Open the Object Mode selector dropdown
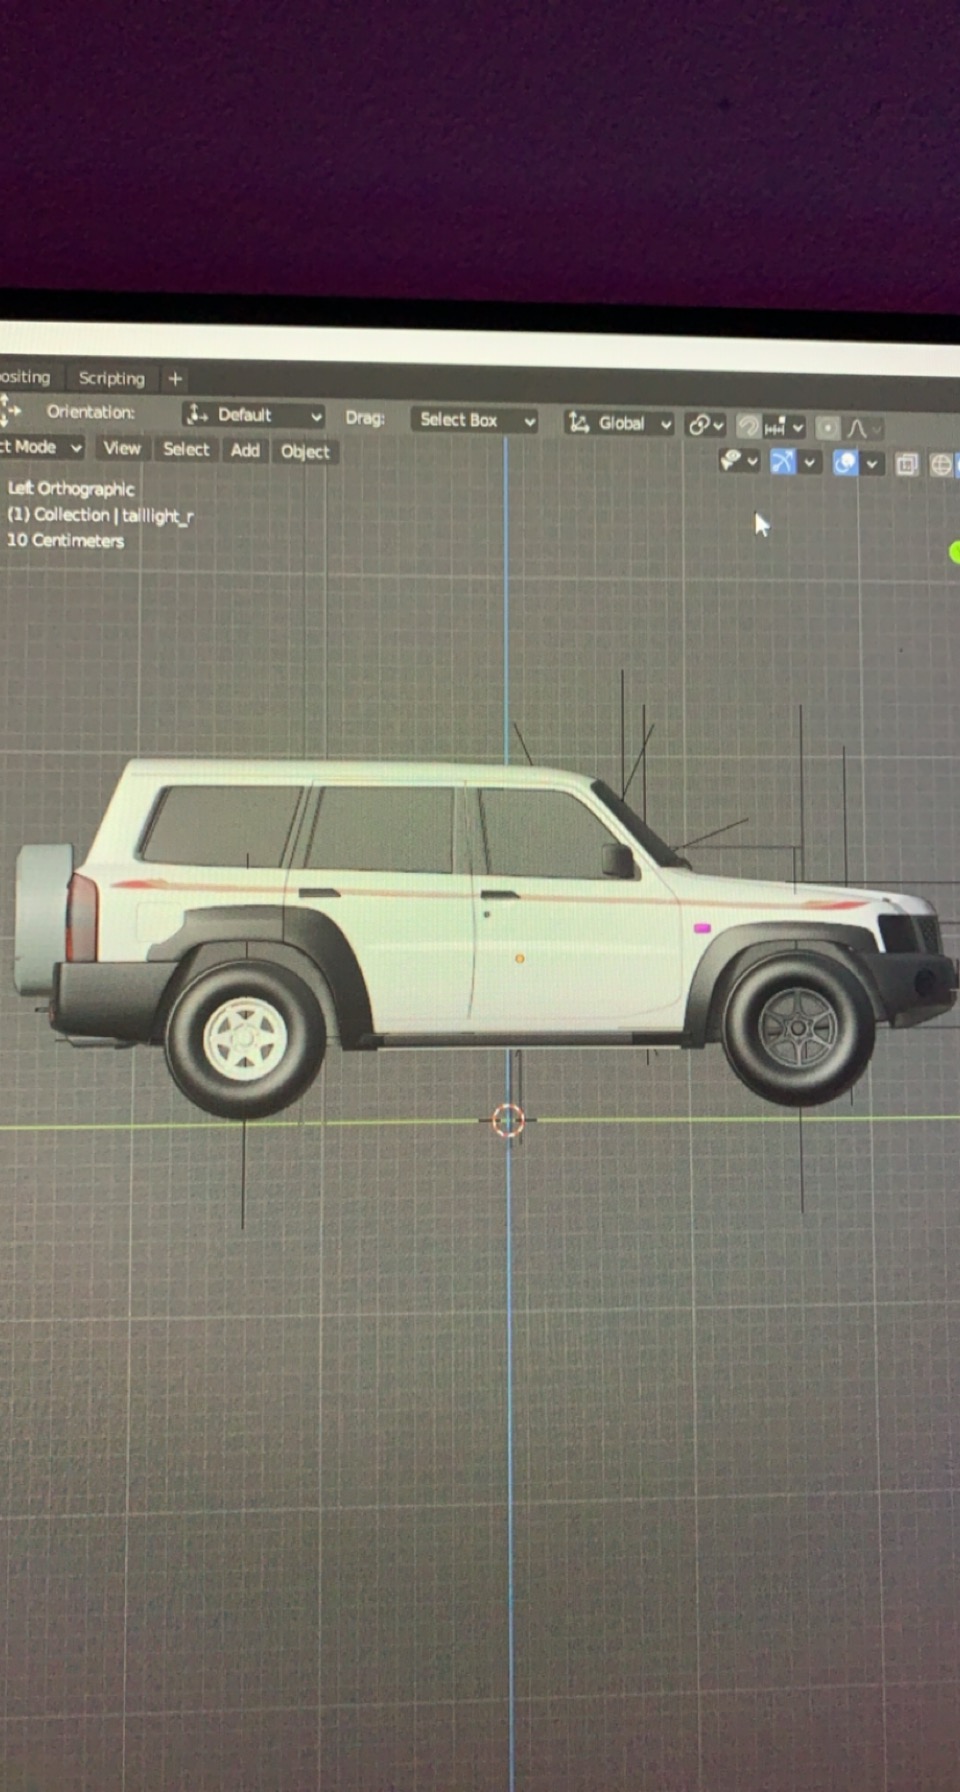The height and width of the screenshot is (1792, 960). pos(42,447)
